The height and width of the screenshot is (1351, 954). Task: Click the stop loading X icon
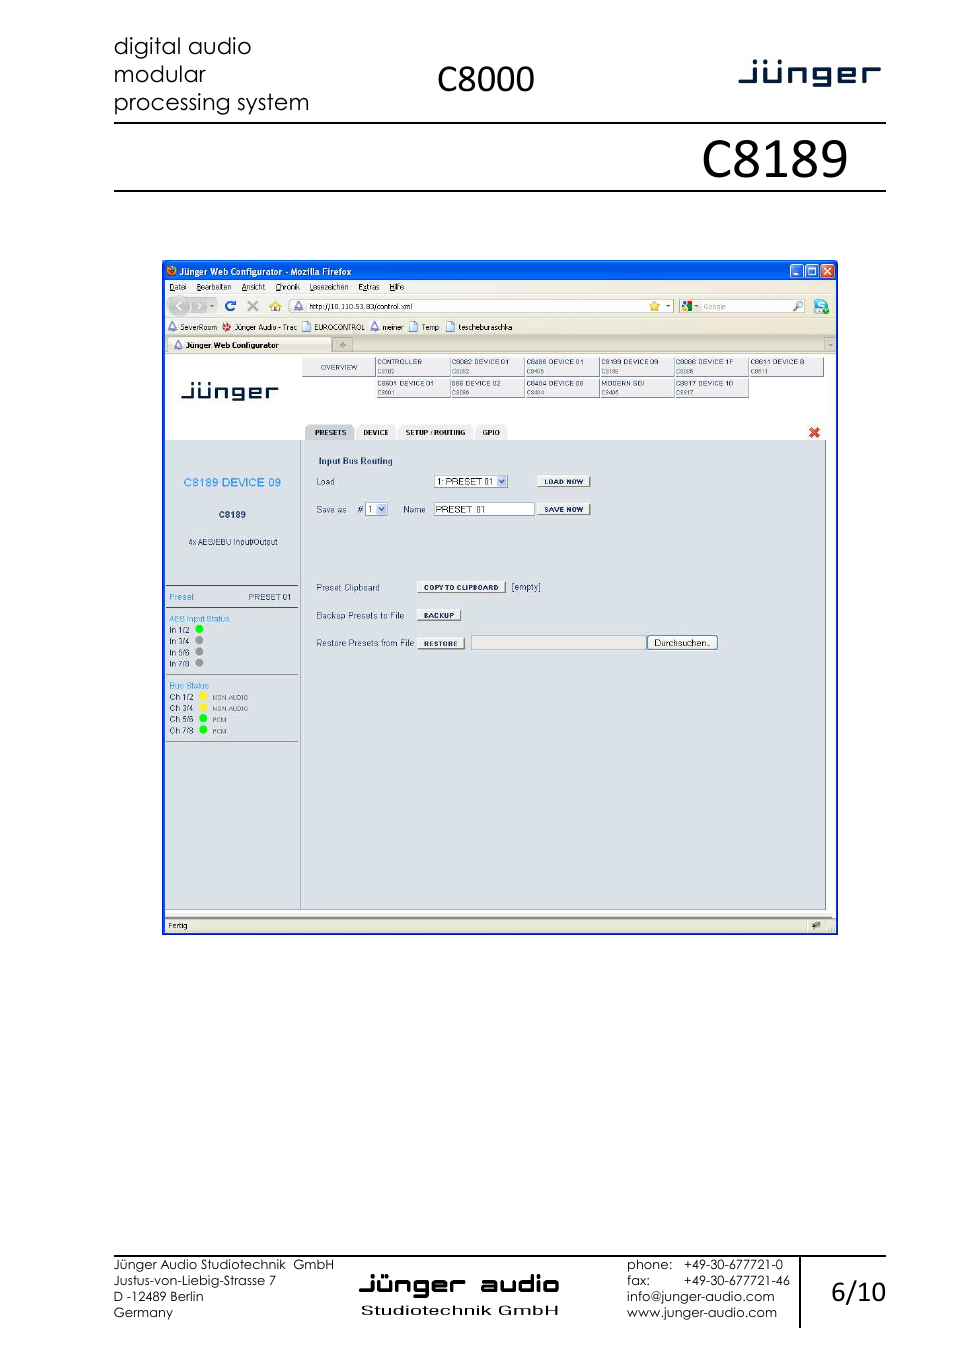click(x=252, y=306)
